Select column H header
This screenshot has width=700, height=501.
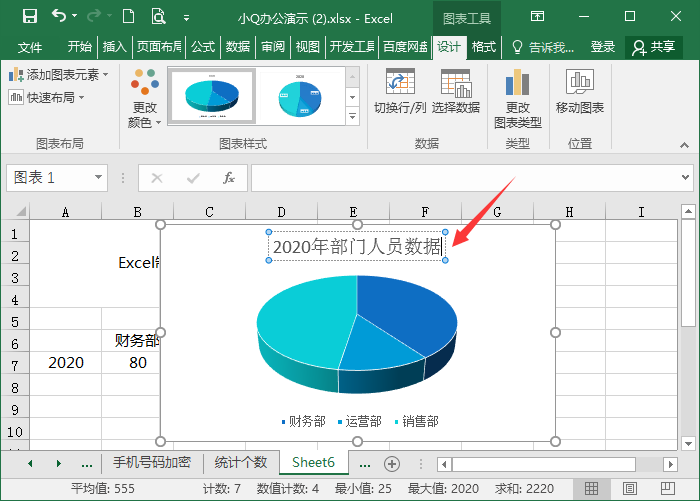coord(569,212)
